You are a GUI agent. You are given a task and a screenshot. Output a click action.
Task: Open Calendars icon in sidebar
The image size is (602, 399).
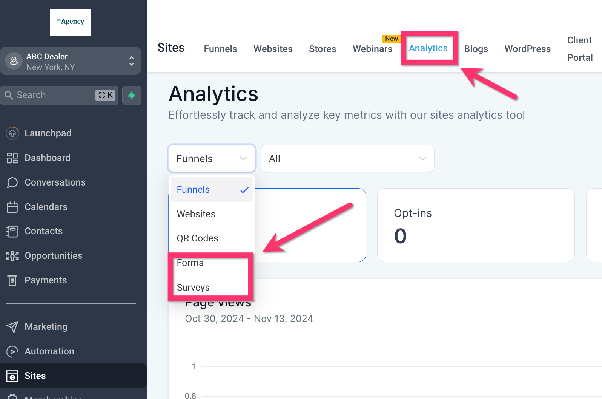[x=12, y=207]
